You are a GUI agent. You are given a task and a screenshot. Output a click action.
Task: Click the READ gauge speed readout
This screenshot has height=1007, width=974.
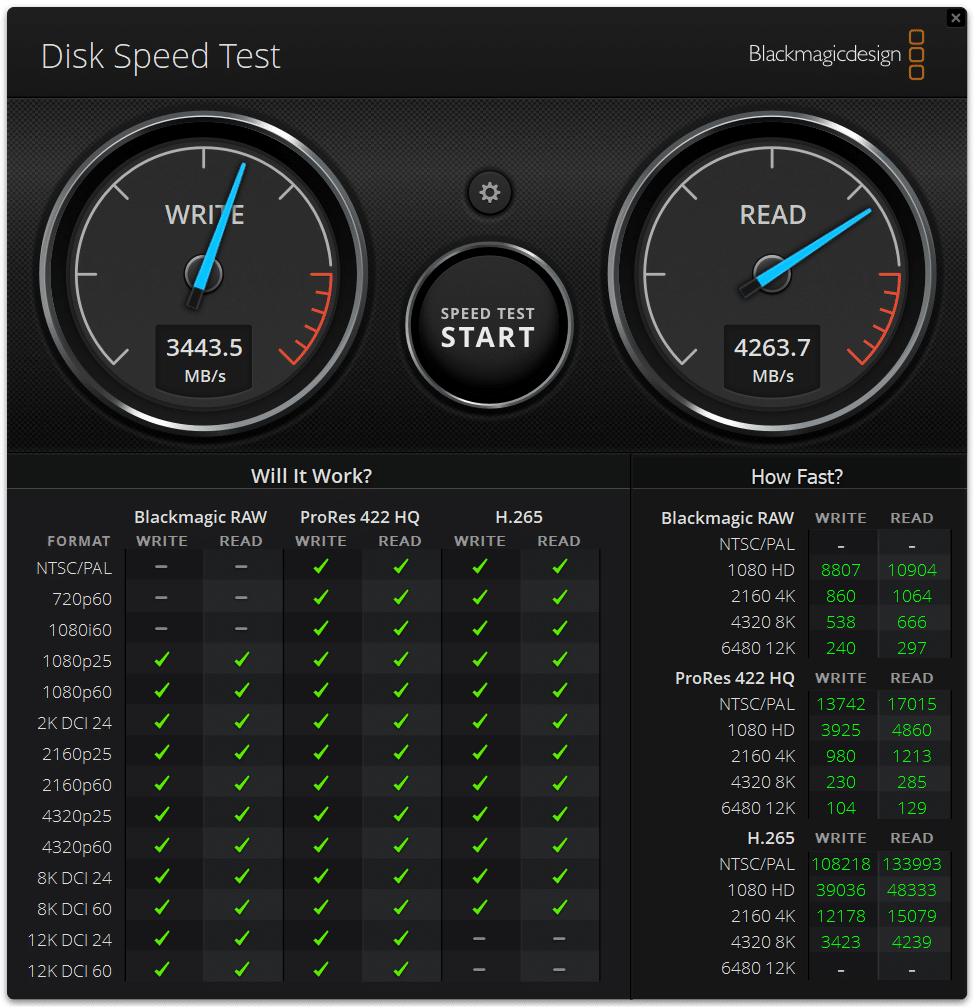(x=772, y=359)
